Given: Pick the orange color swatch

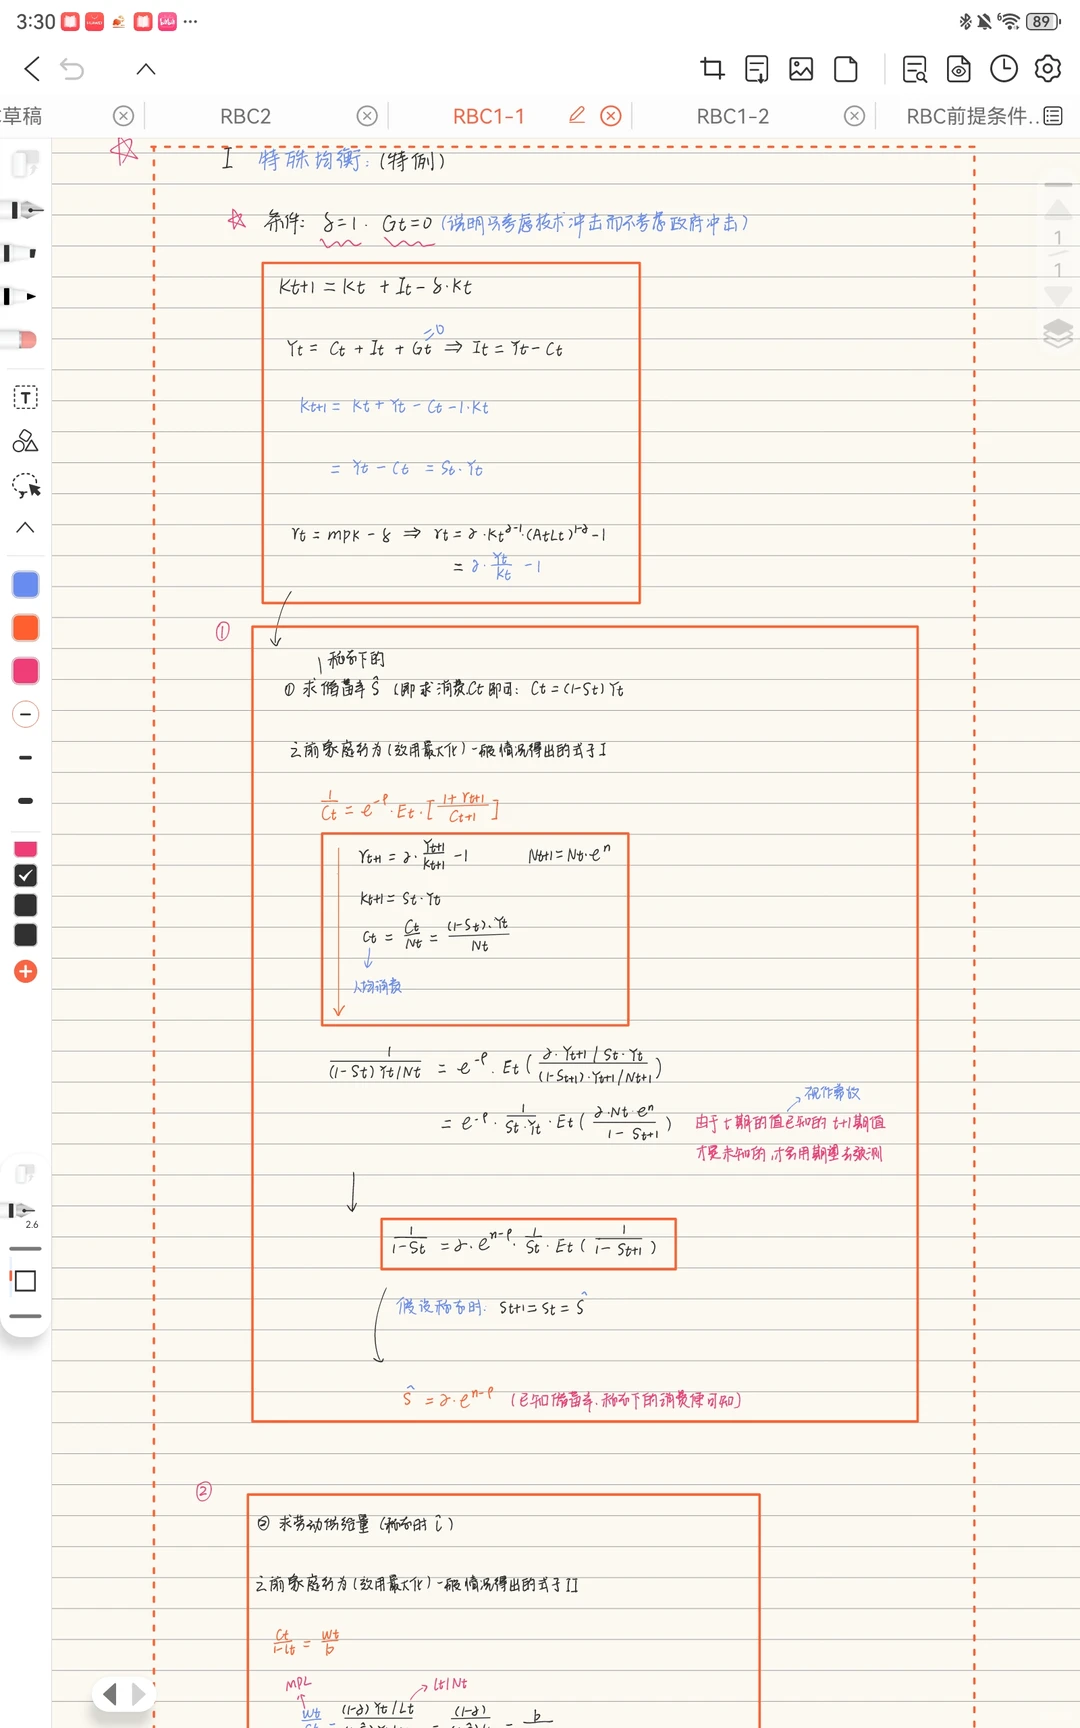Looking at the screenshot, I should coord(25,628).
